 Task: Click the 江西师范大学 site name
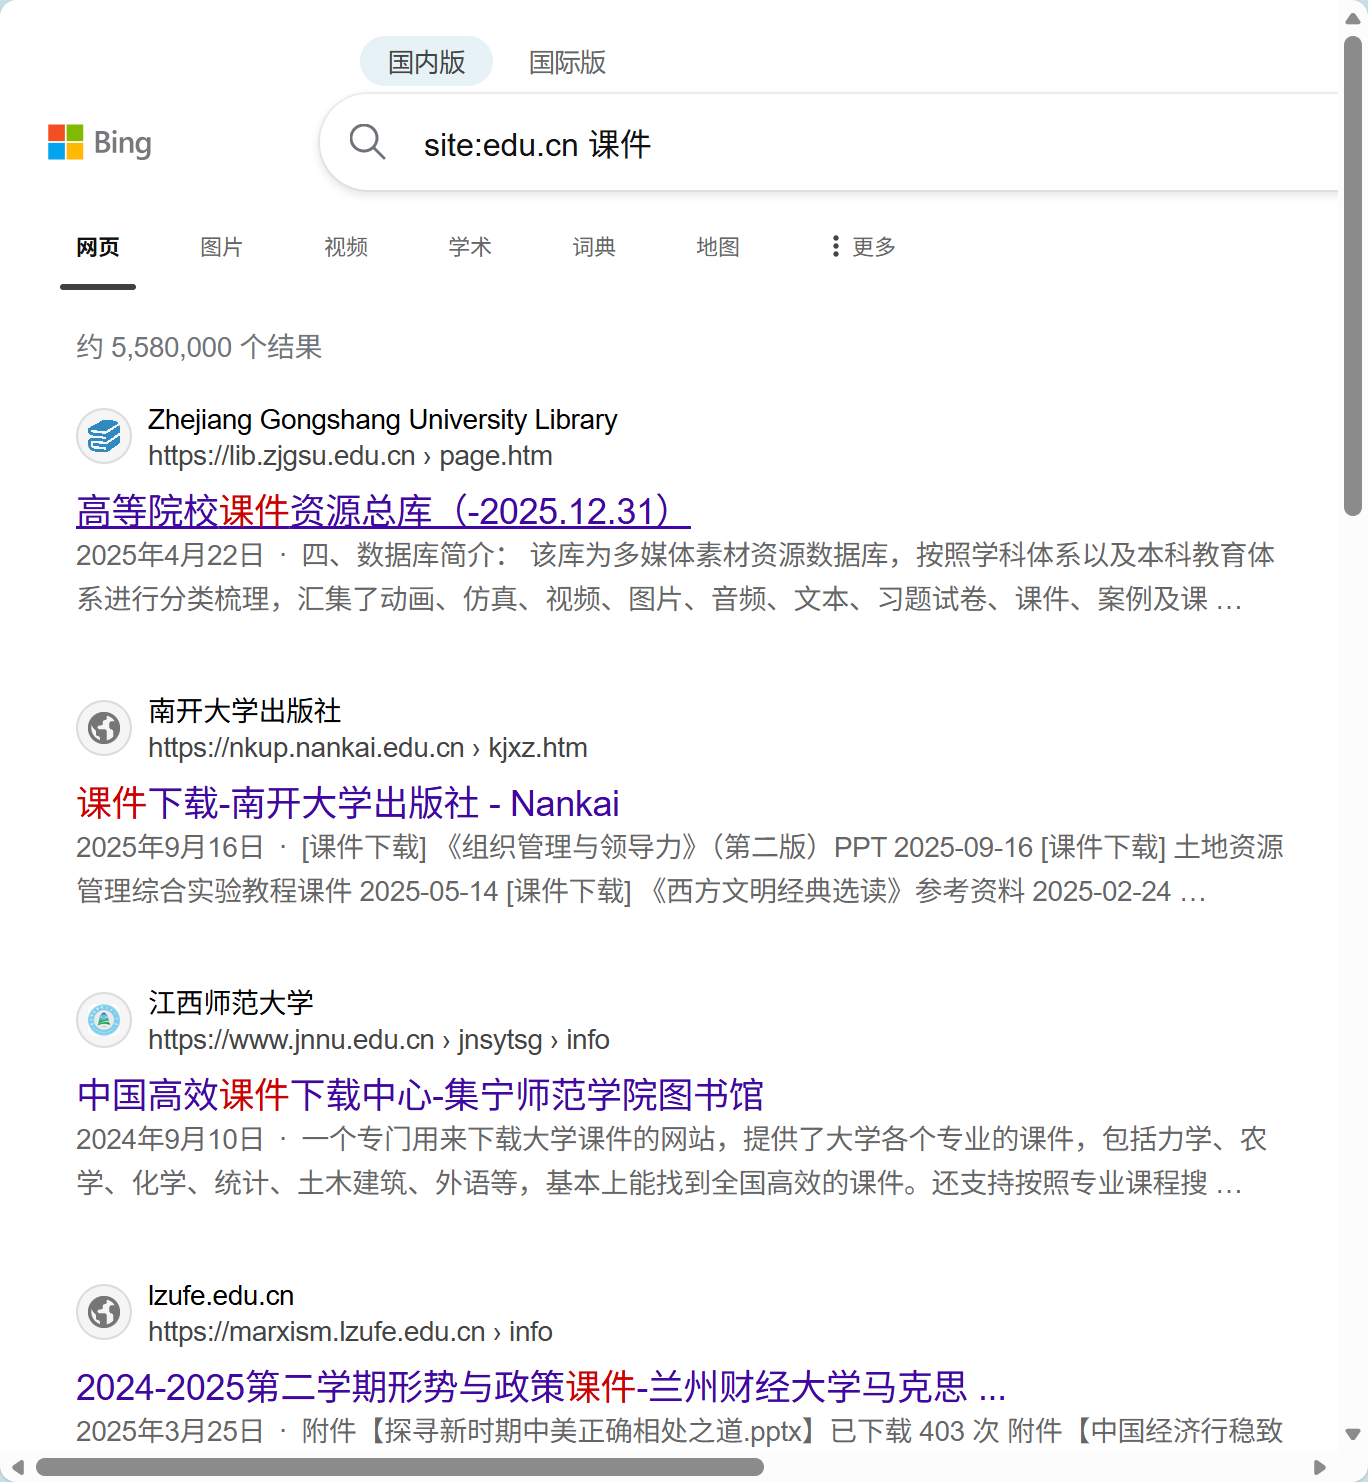click(x=231, y=1003)
